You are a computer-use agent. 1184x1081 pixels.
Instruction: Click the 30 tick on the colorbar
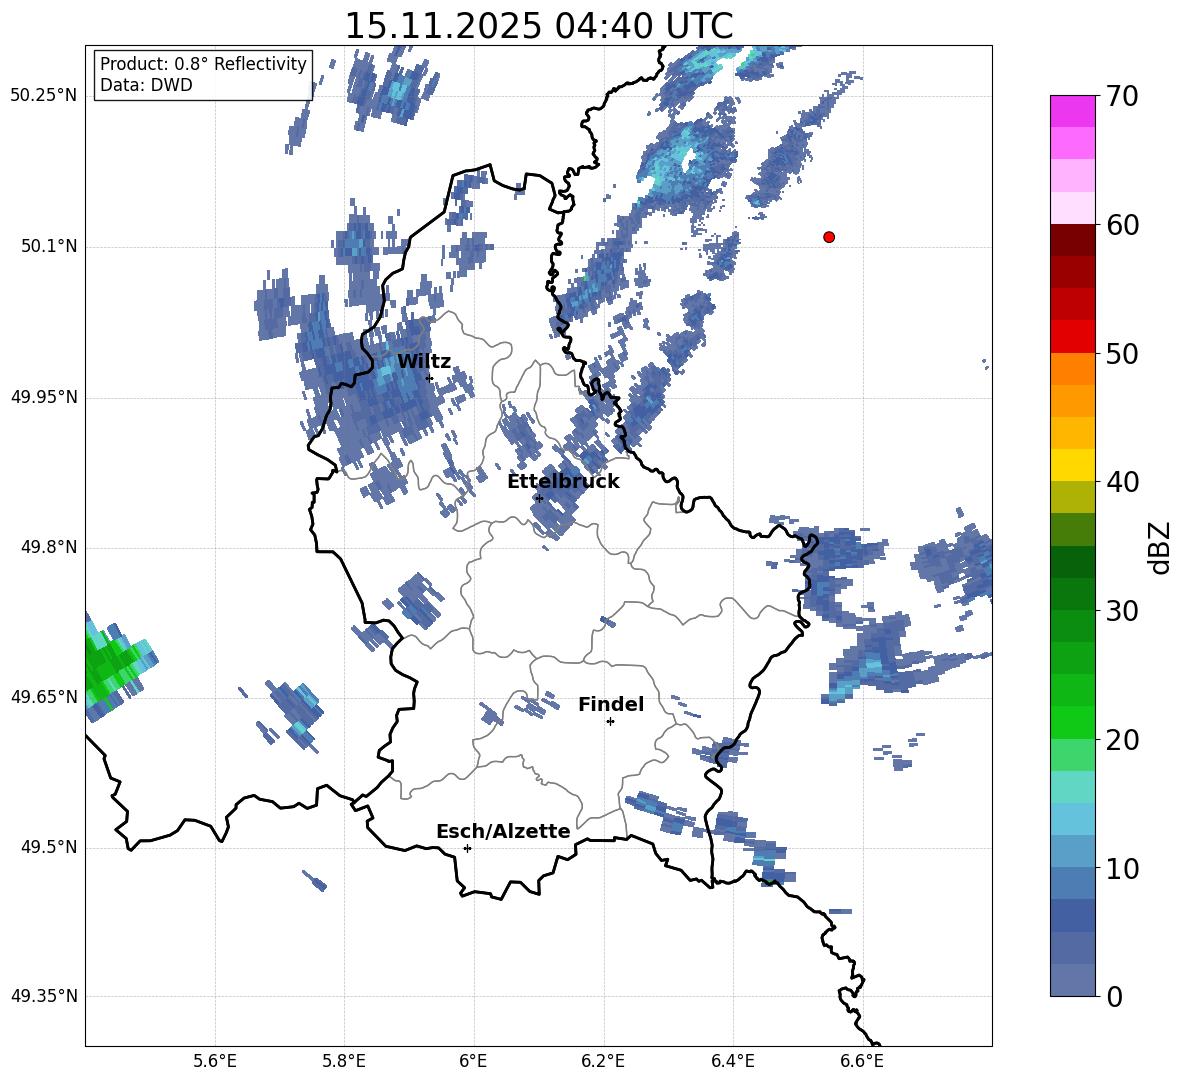pos(1122,611)
